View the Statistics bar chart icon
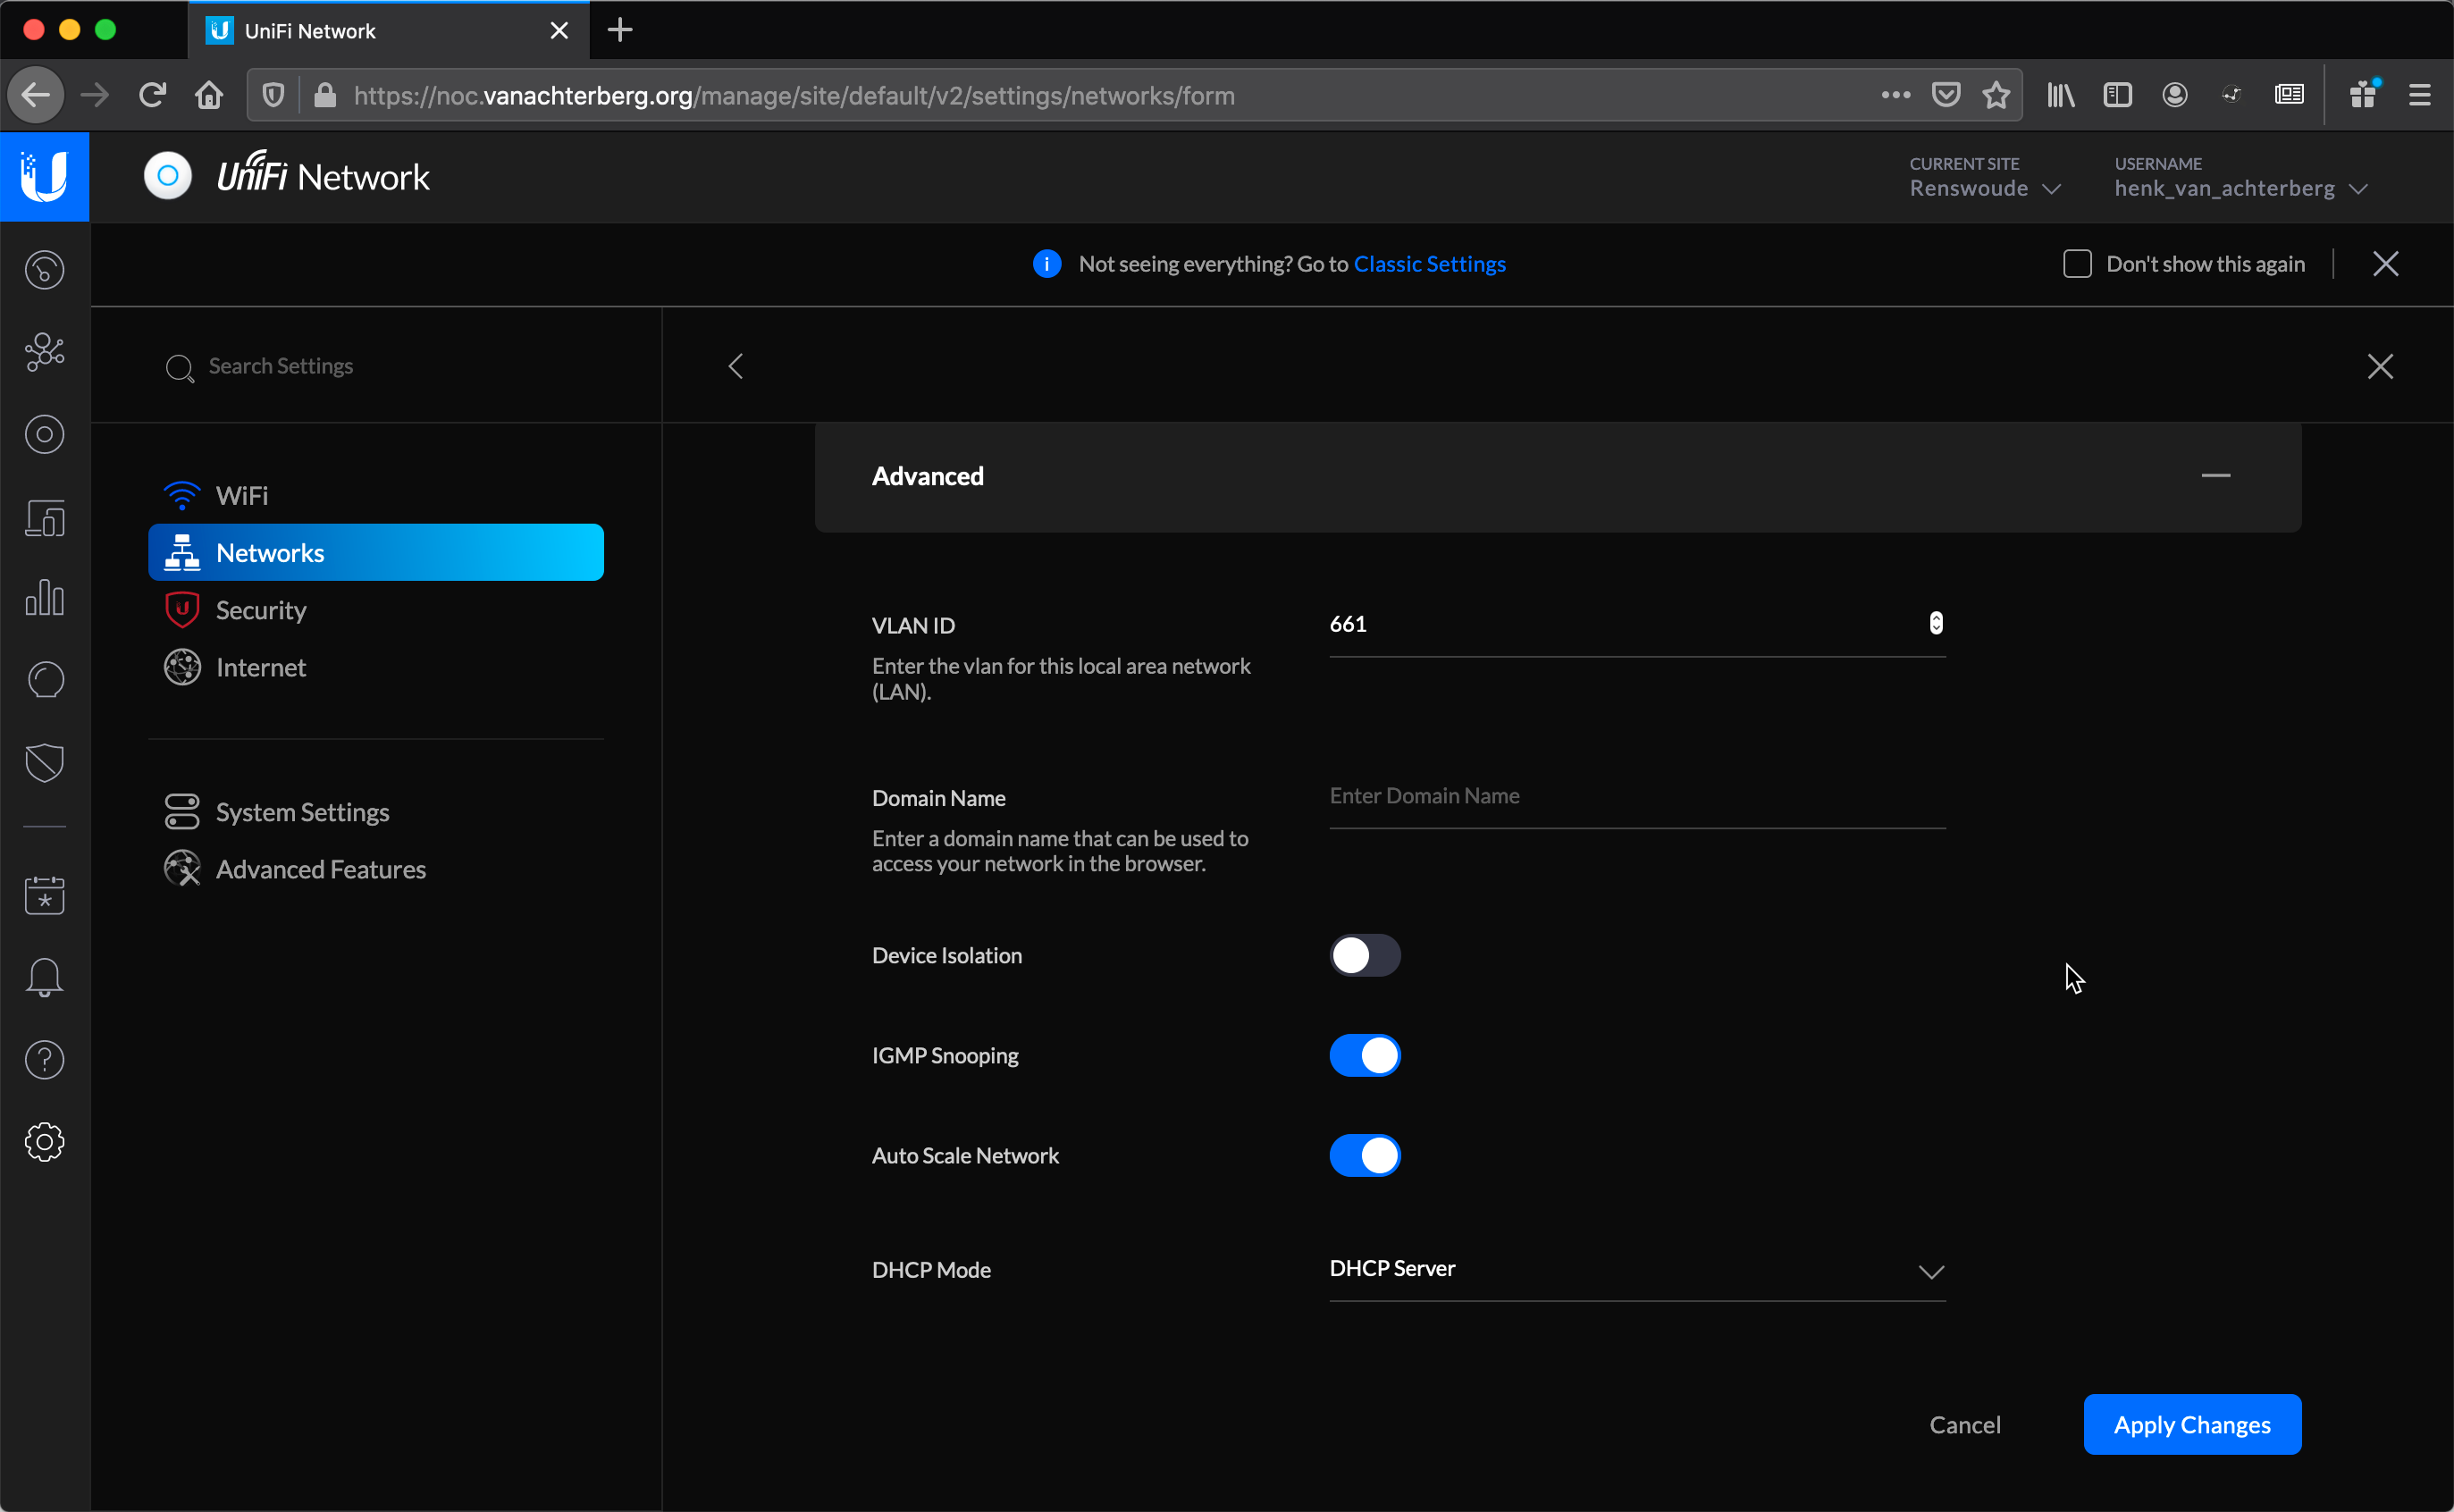This screenshot has height=1512, width=2454. 44,598
